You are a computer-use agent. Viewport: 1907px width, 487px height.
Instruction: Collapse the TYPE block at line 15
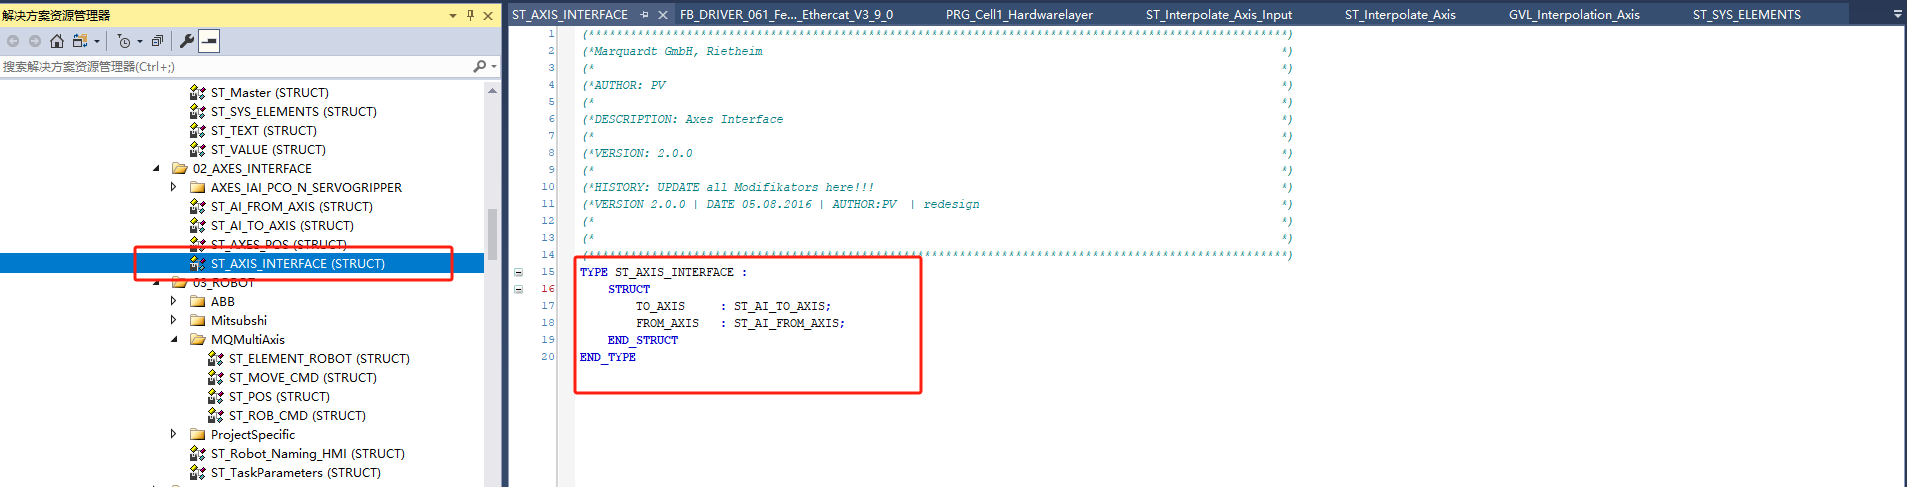(x=518, y=272)
